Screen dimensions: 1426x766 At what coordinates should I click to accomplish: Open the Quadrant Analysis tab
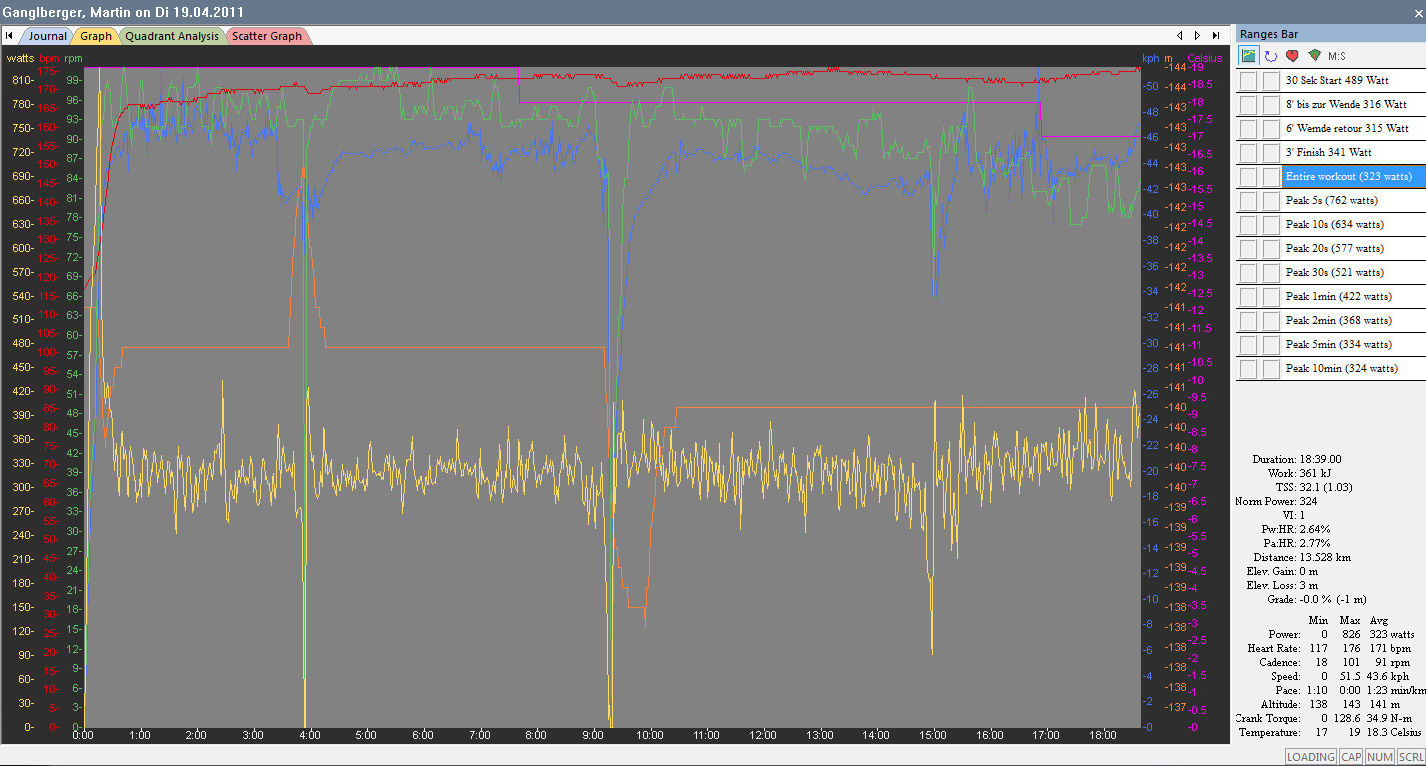(171, 36)
